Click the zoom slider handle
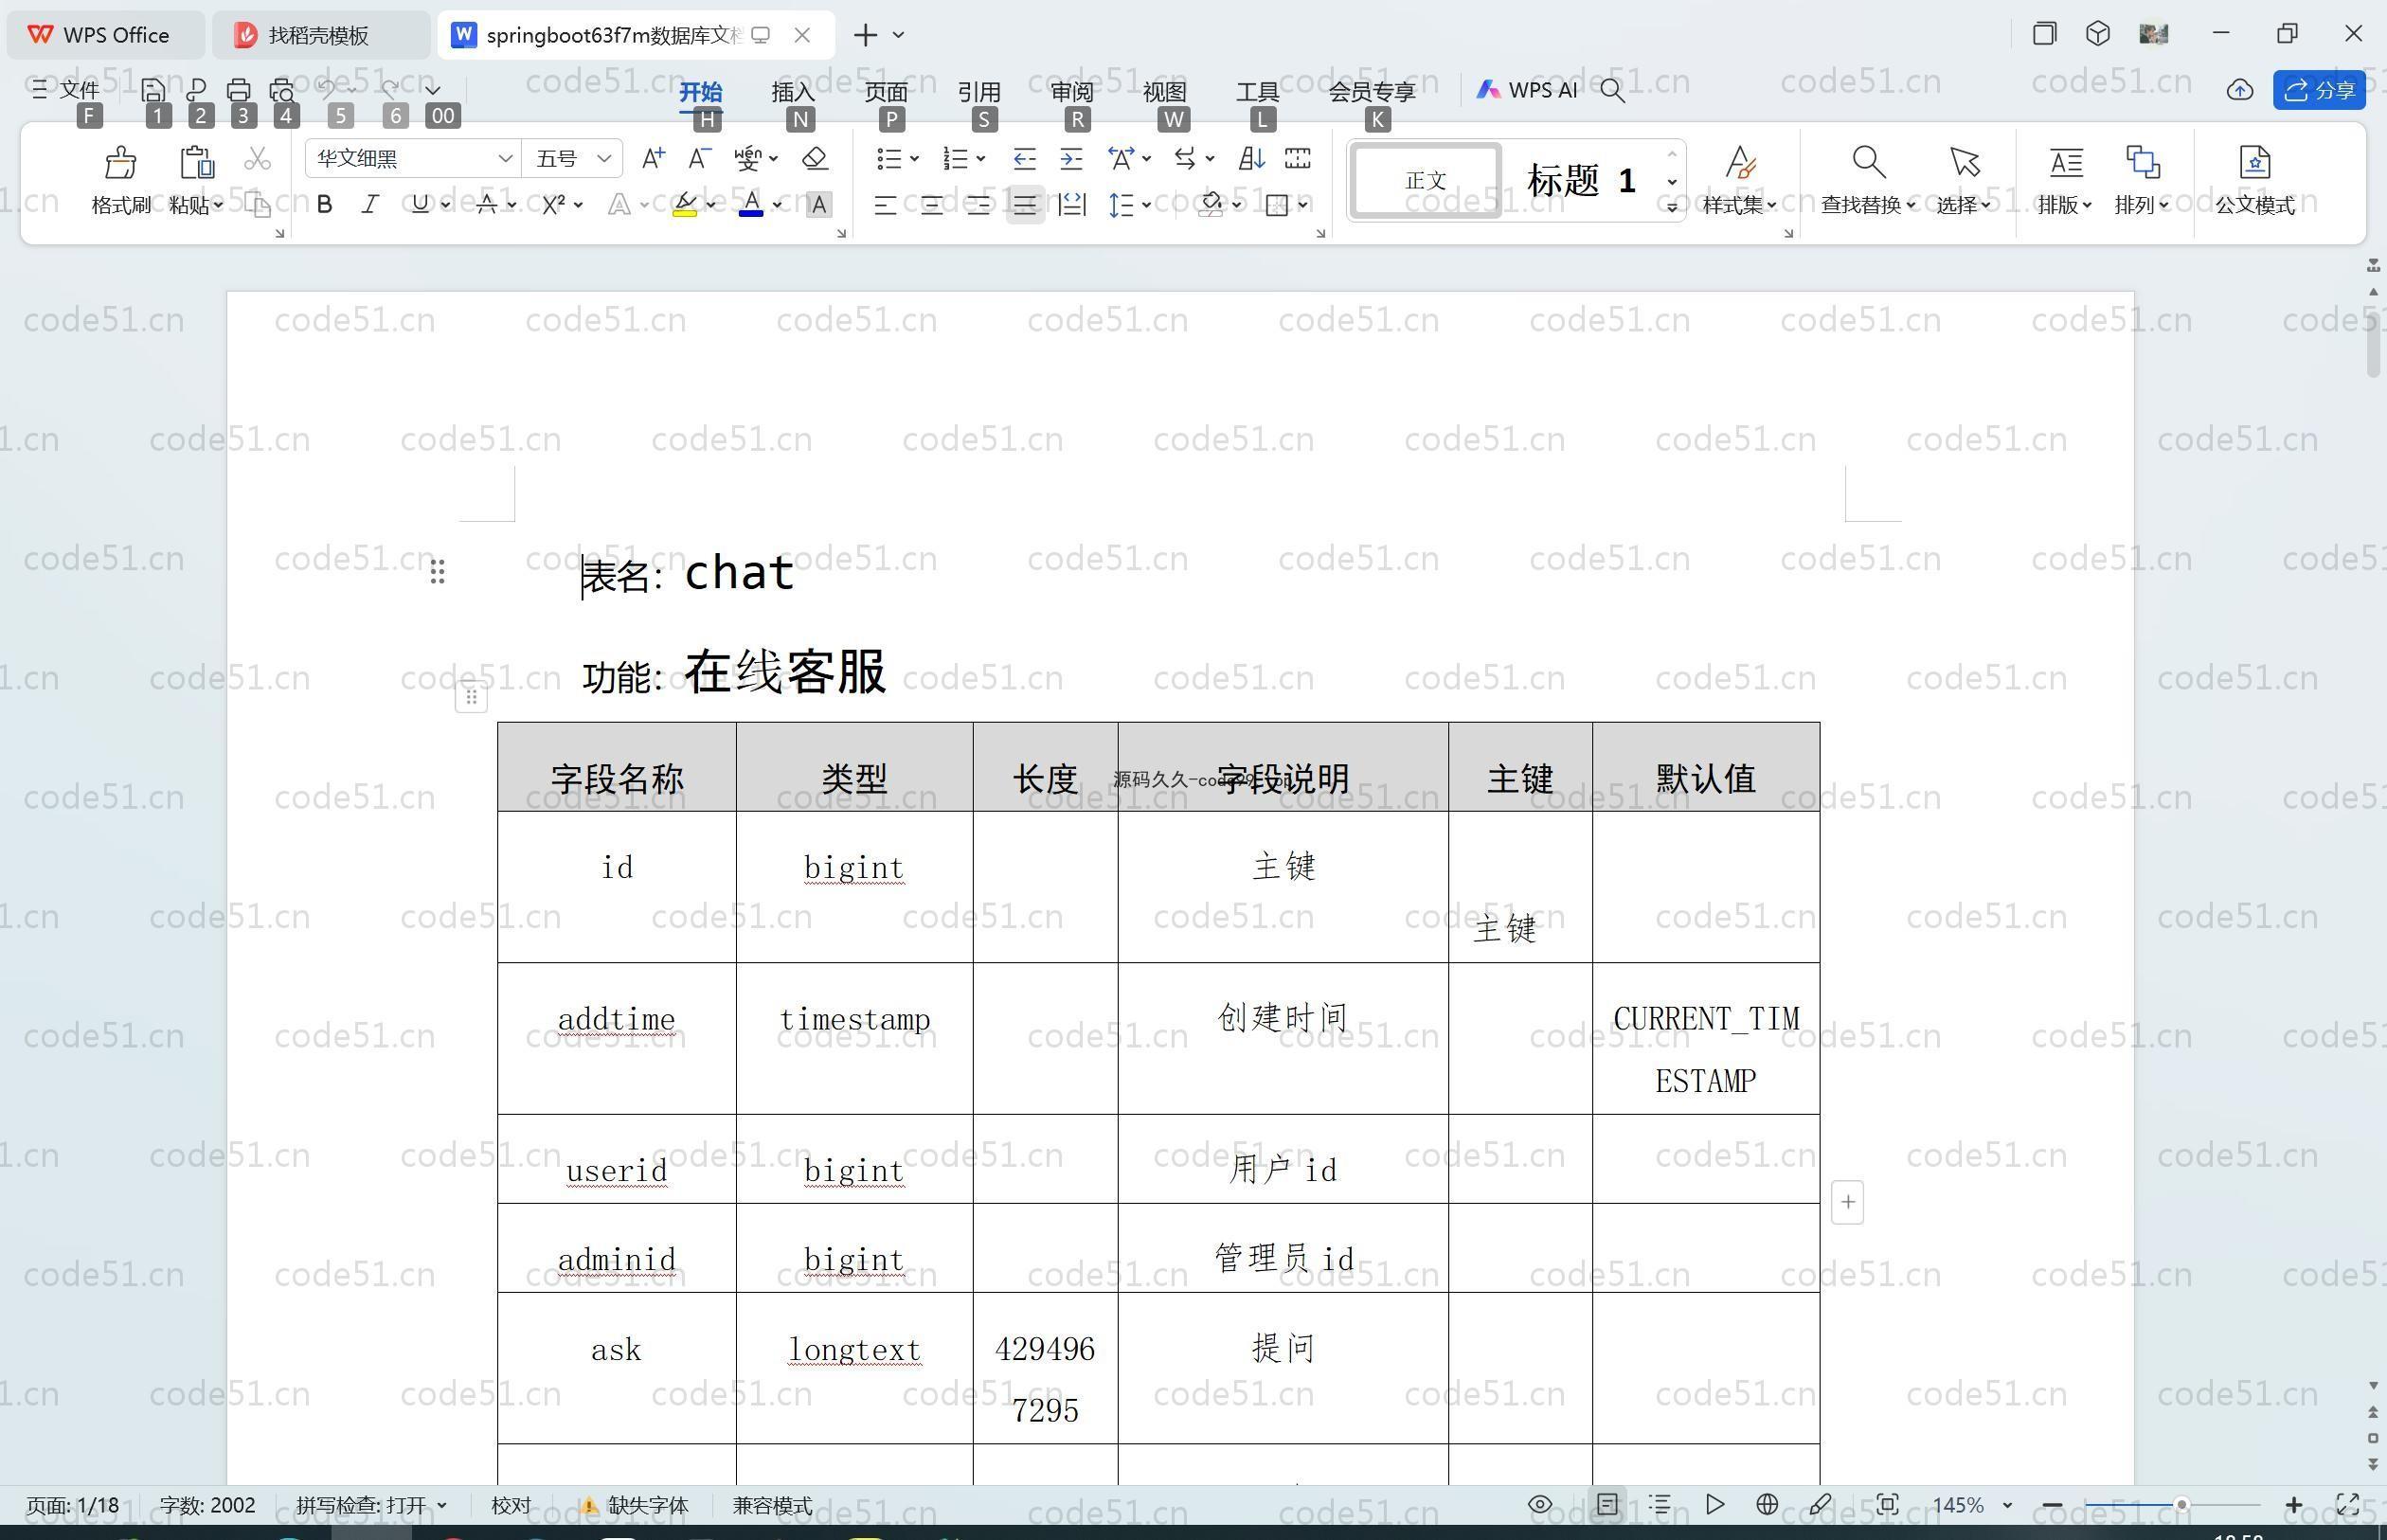Viewport: 2387px width, 1540px height. click(x=2181, y=1504)
